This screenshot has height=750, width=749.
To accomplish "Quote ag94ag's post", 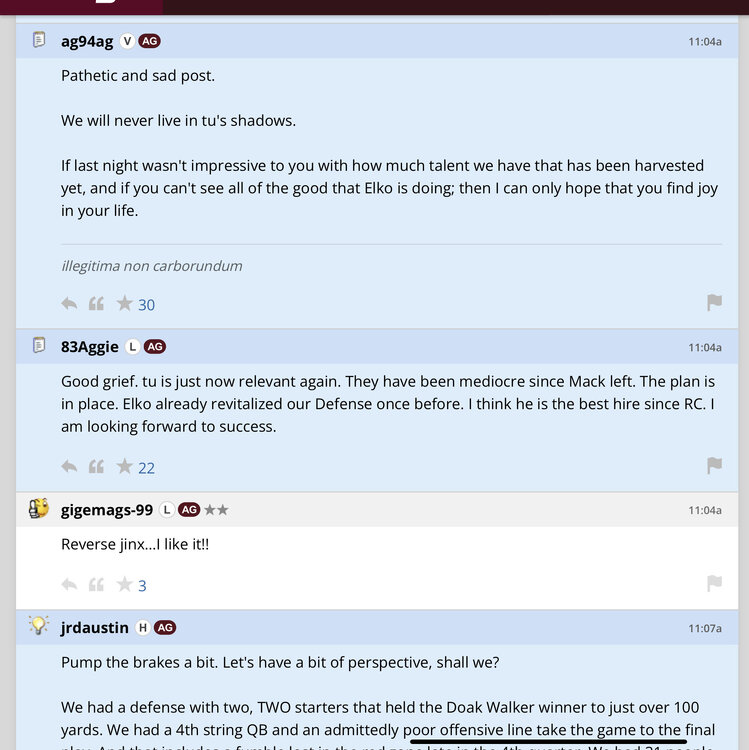I will [96, 303].
